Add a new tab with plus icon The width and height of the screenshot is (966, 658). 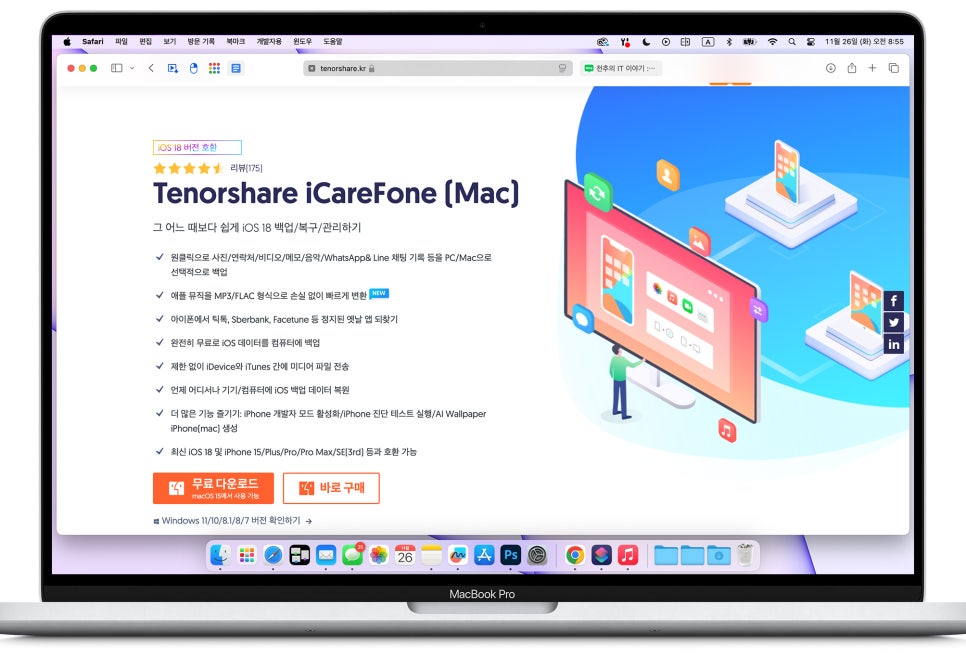click(x=872, y=68)
